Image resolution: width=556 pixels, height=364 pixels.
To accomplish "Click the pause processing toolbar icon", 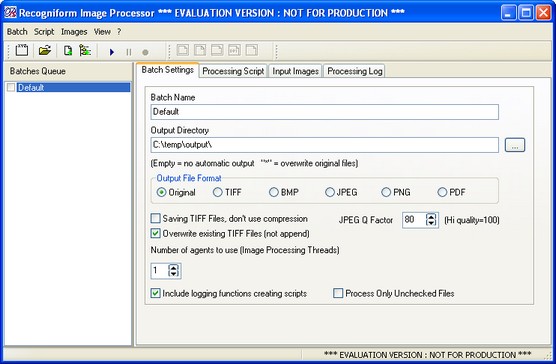I will pos(129,52).
